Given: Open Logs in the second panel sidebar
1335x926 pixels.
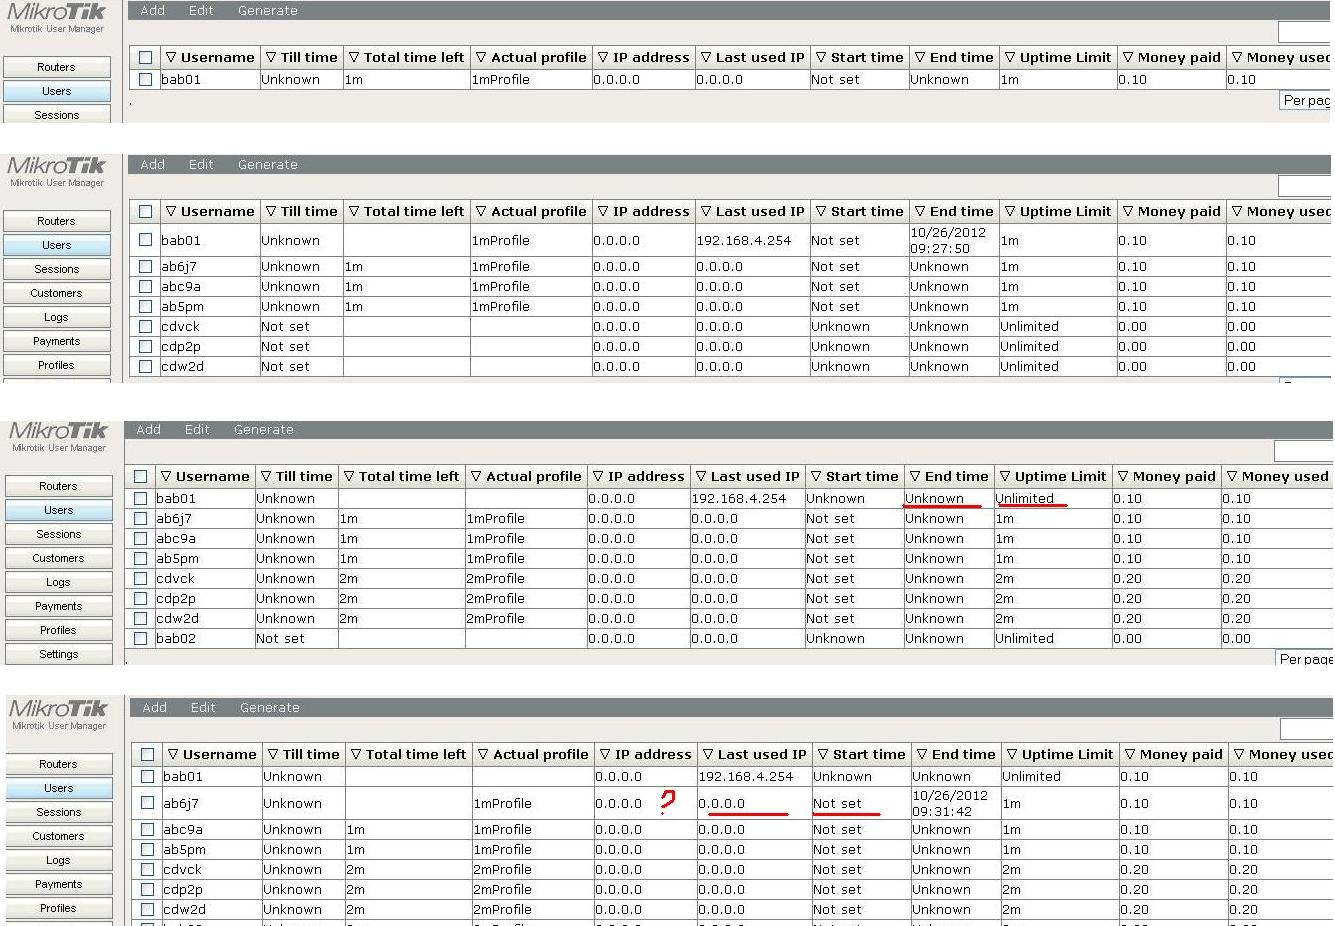Looking at the screenshot, I should pyautogui.click(x=56, y=317).
